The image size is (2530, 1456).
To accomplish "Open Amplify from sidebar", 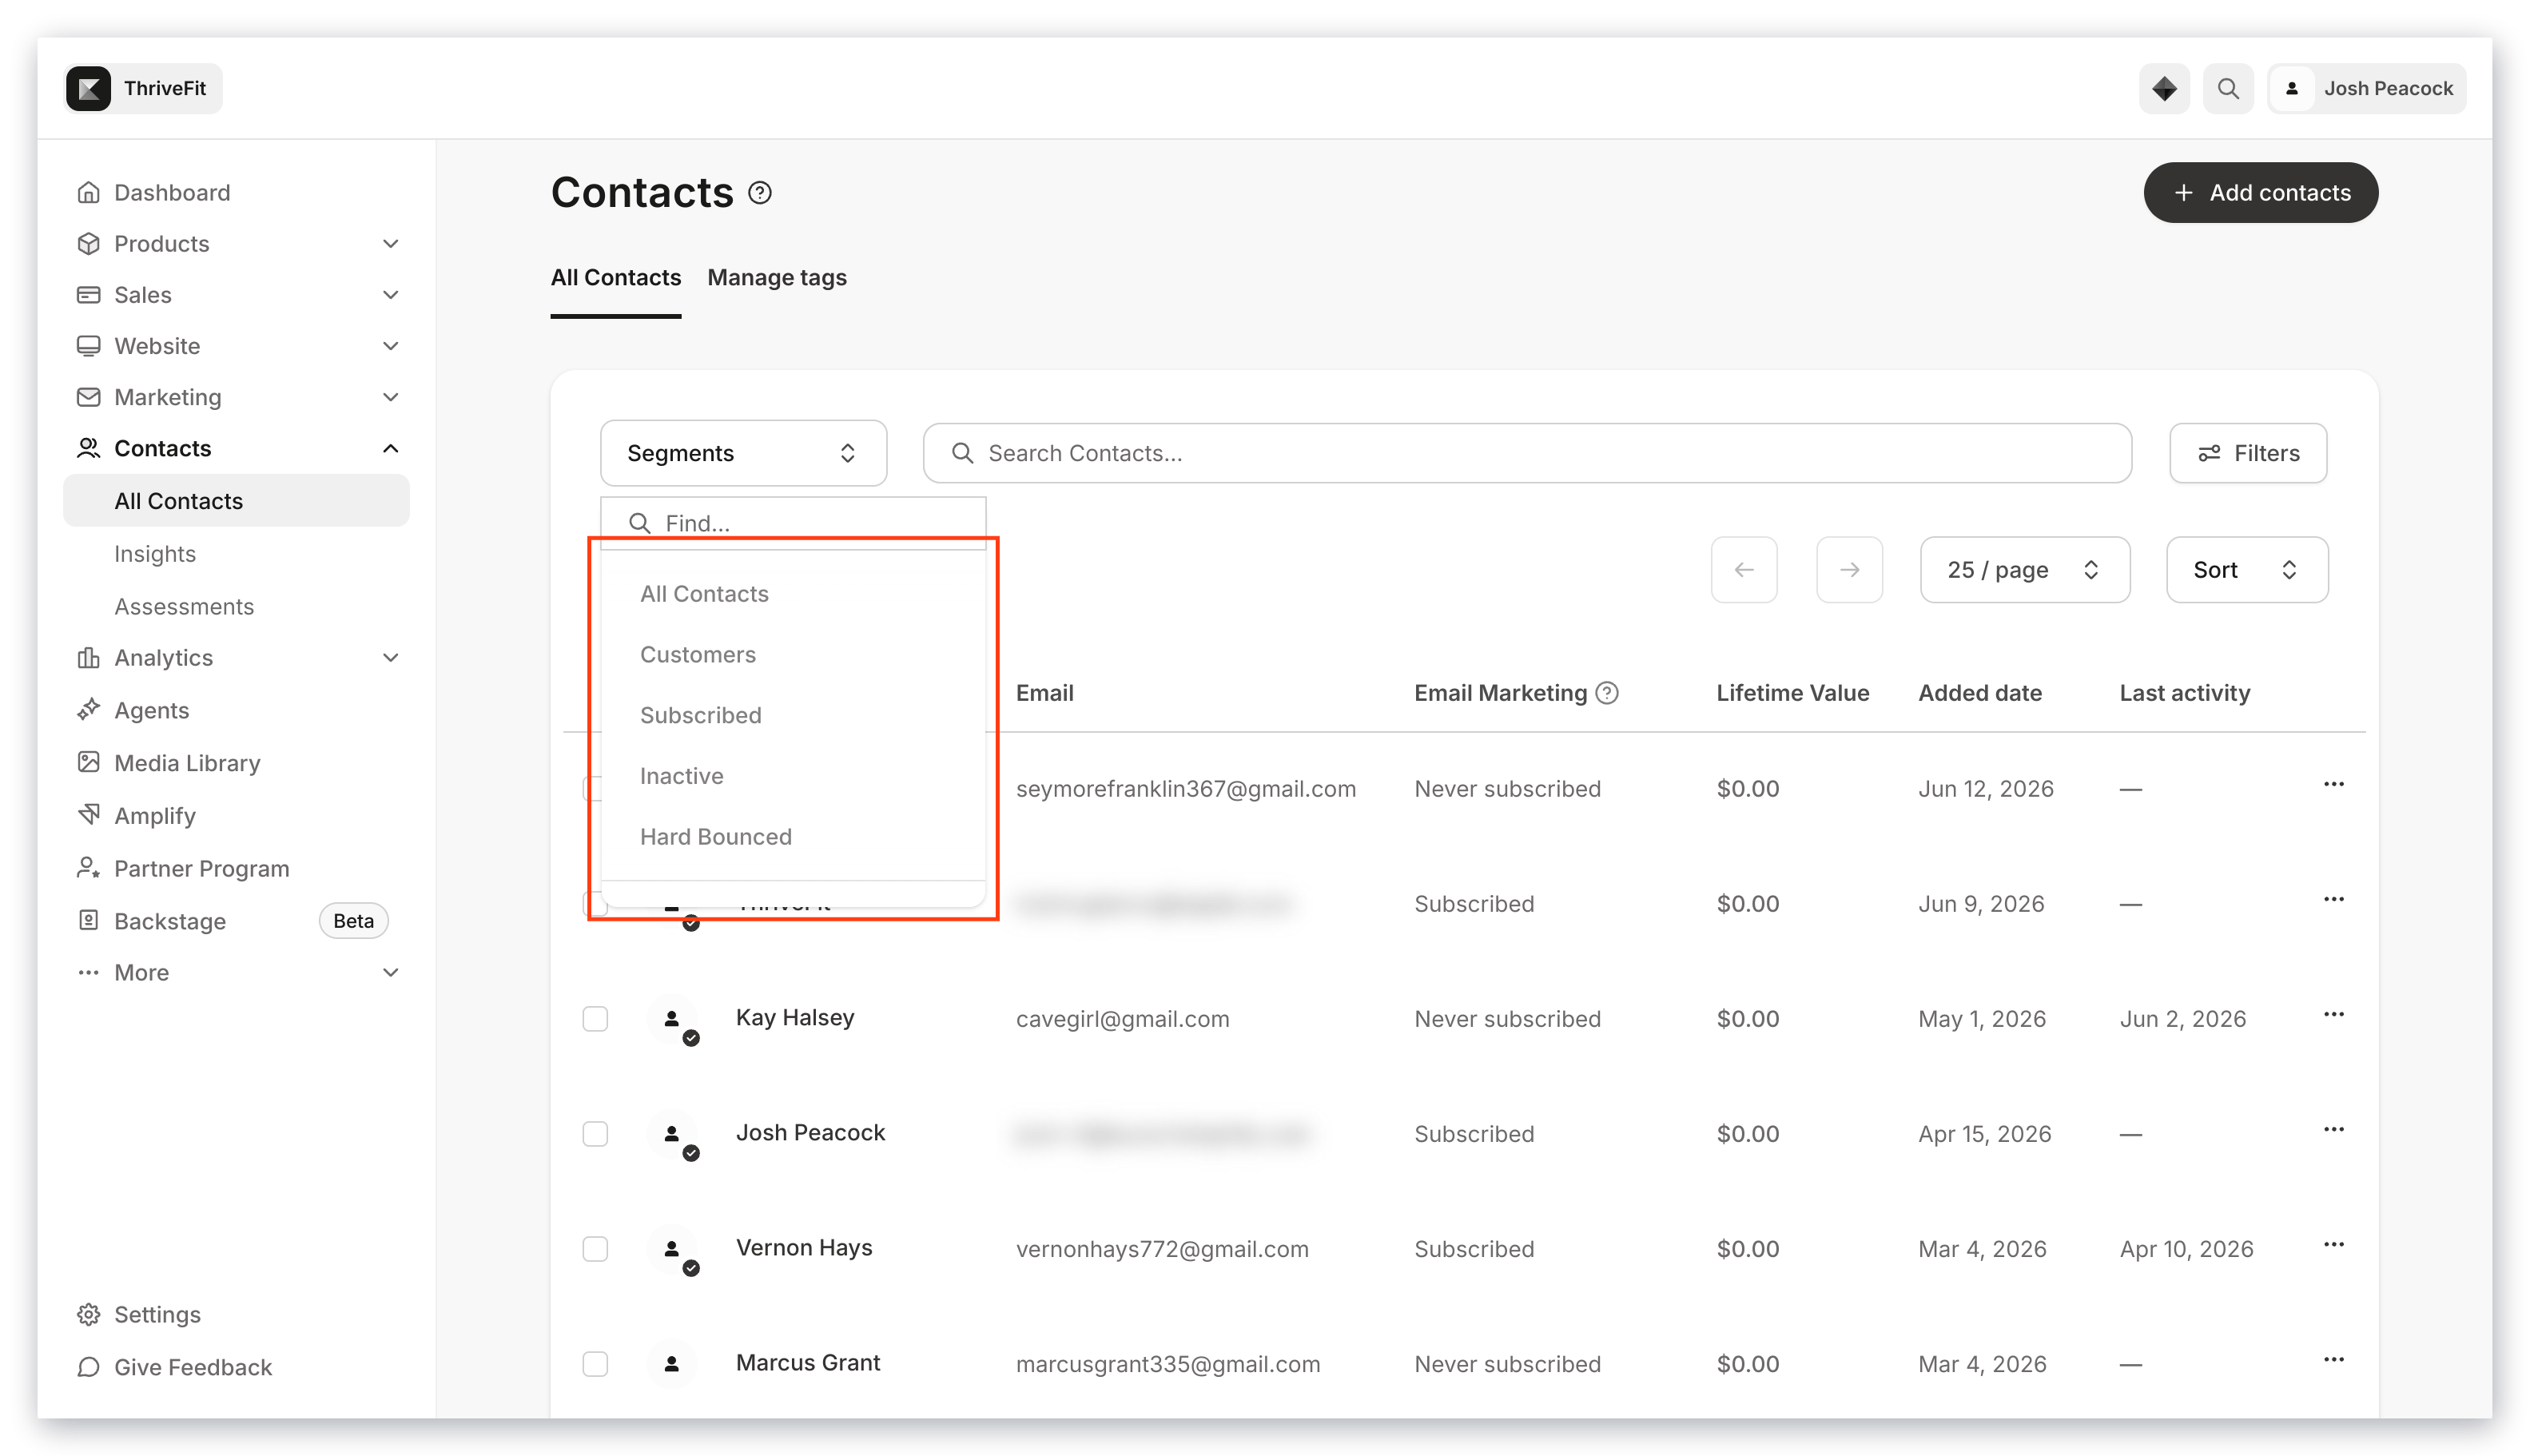I will click(155, 815).
